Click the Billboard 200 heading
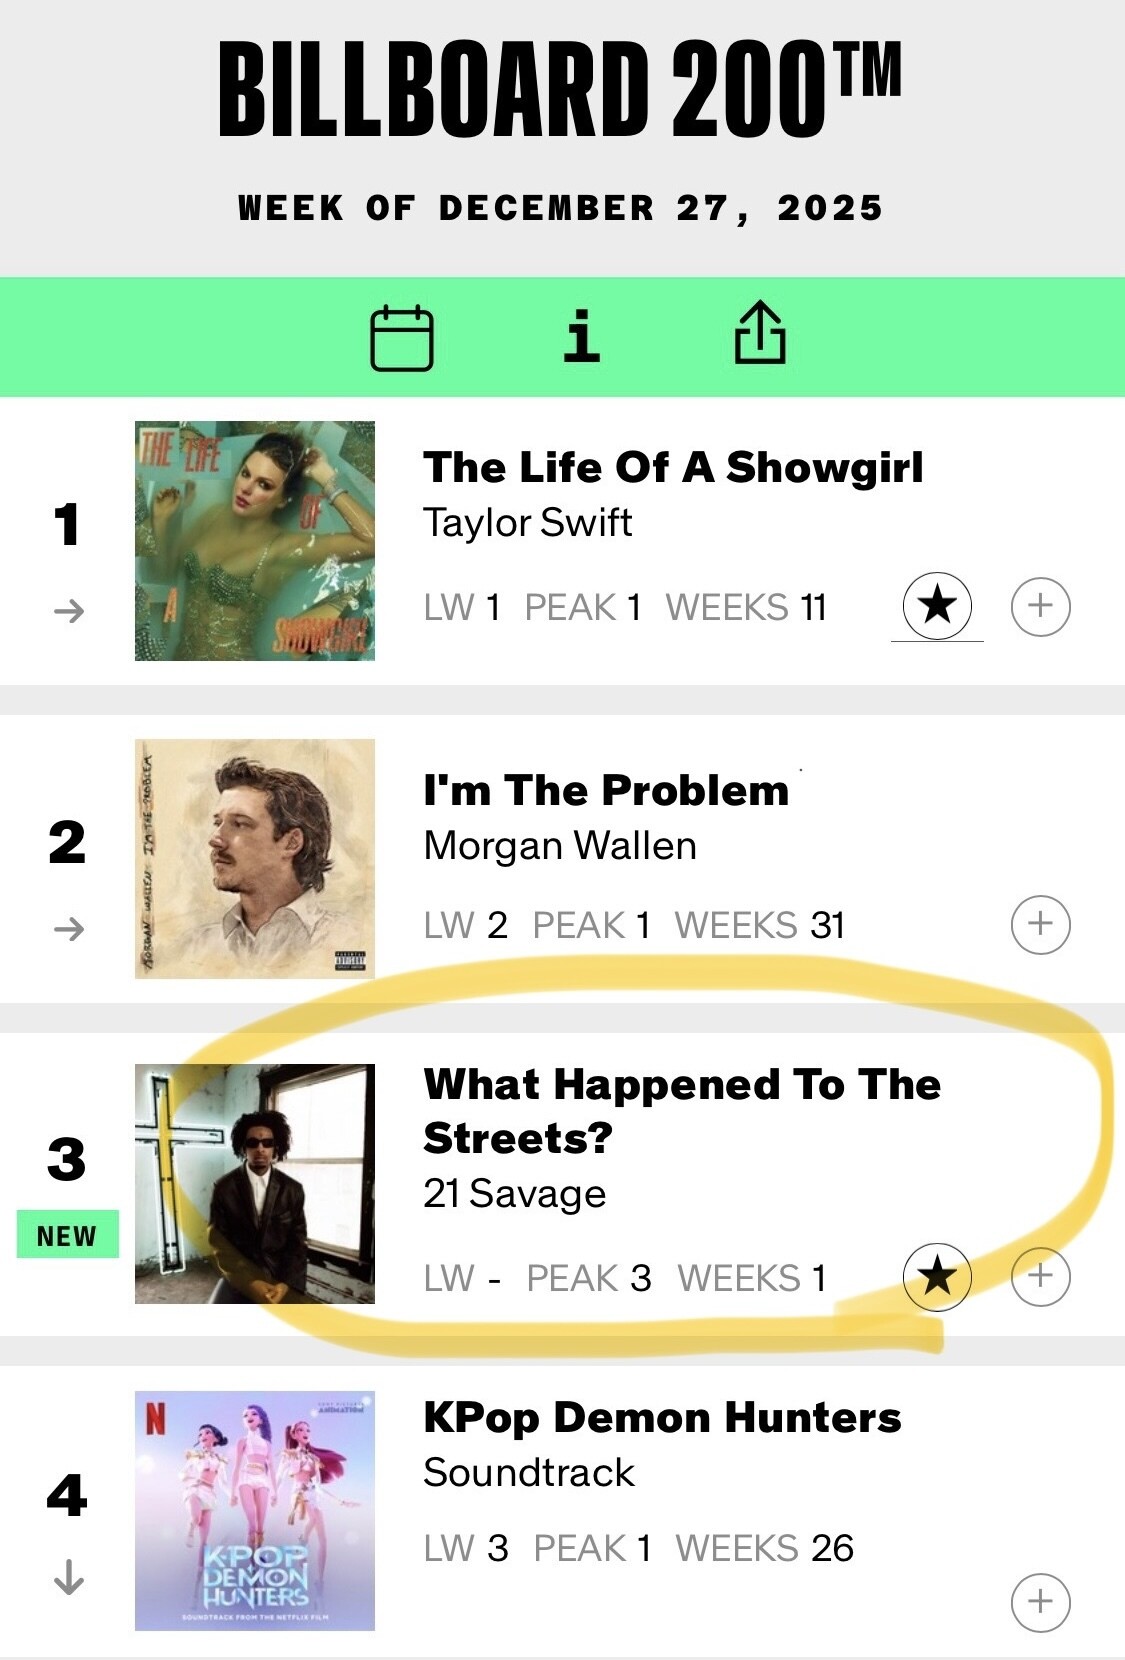Image resolution: width=1125 pixels, height=1660 pixels. click(560, 90)
